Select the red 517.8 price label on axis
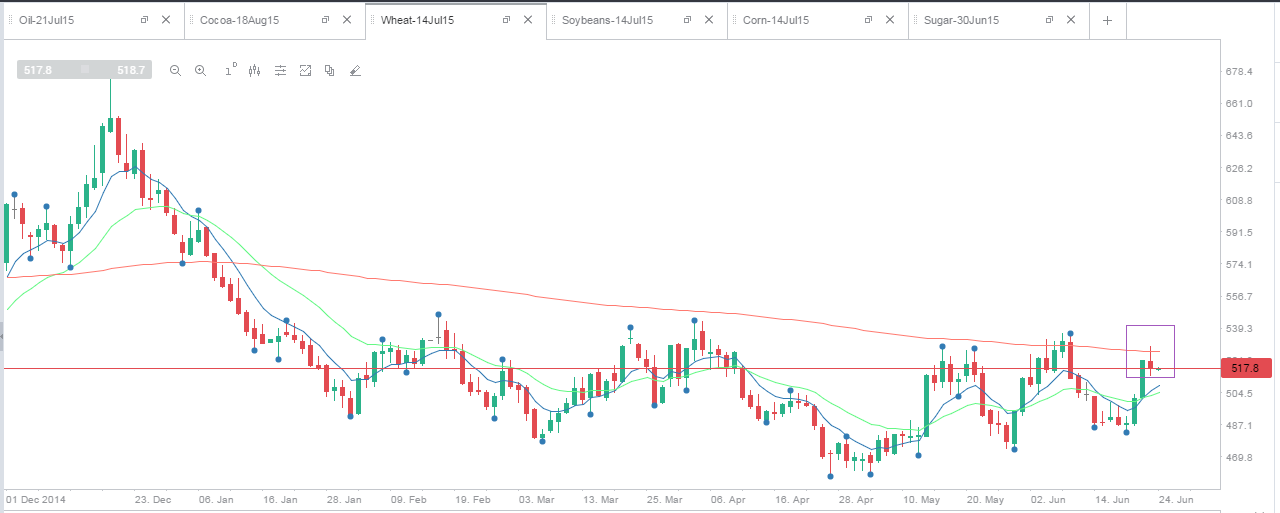Image resolution: width=1280 pixels, height=513 pixels. [1247, 368]
